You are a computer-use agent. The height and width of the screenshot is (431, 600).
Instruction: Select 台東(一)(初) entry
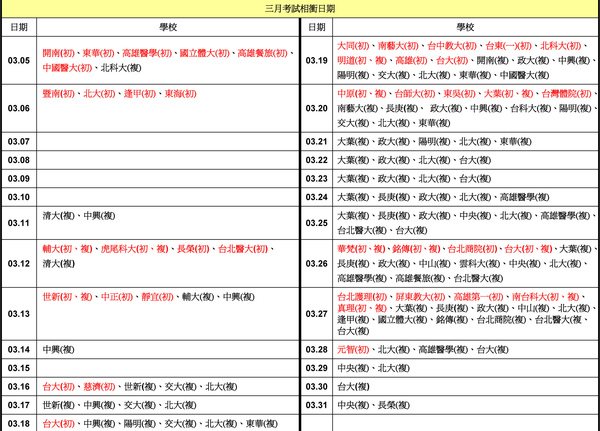pos(509,46)
